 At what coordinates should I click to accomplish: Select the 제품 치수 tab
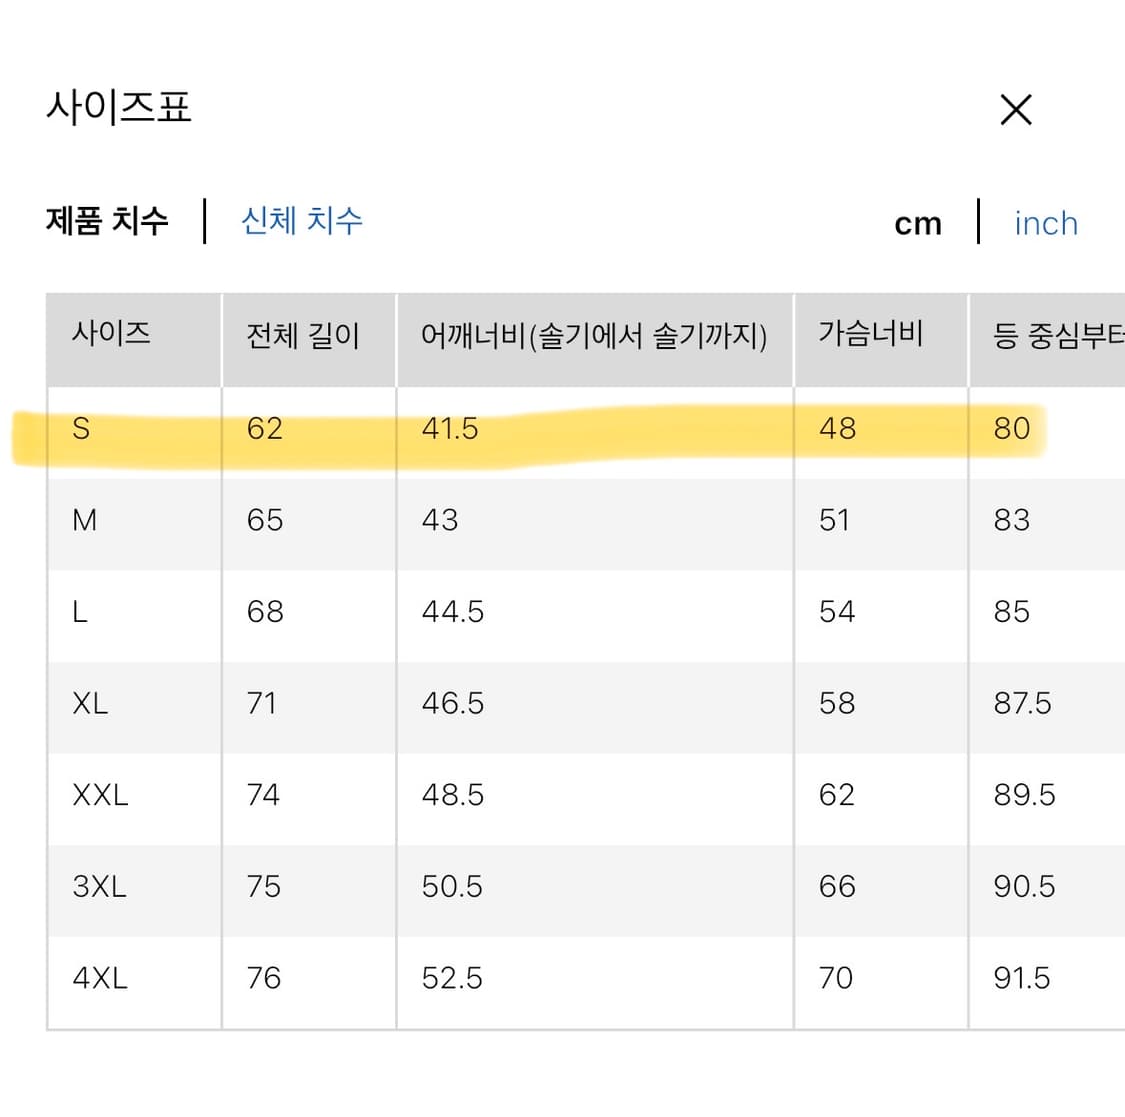tap(108, 221)
